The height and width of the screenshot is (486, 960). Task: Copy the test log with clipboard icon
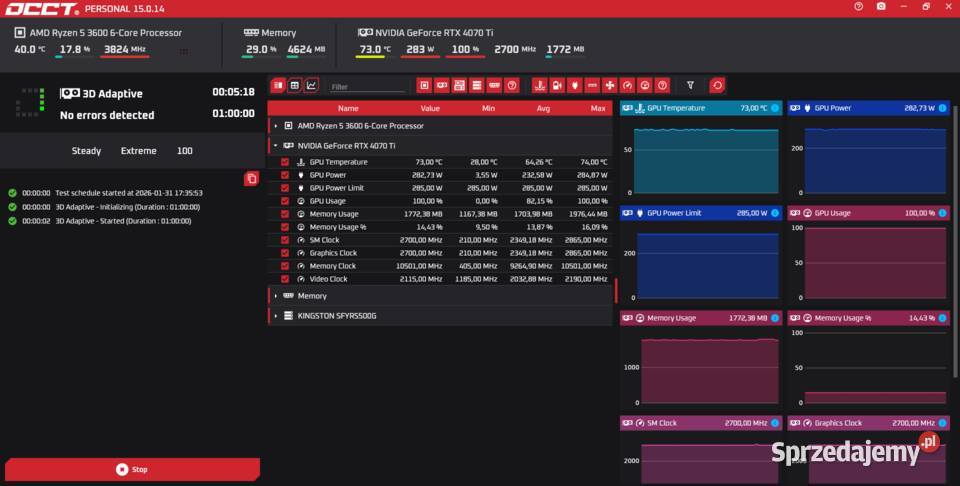tap(252, 178)
